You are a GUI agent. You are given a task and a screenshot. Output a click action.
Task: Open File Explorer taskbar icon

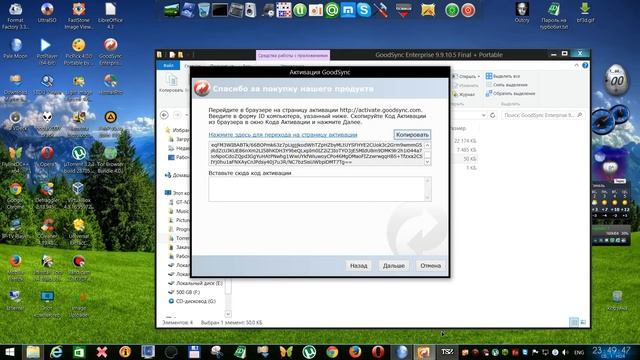click(x=33, y=352)
